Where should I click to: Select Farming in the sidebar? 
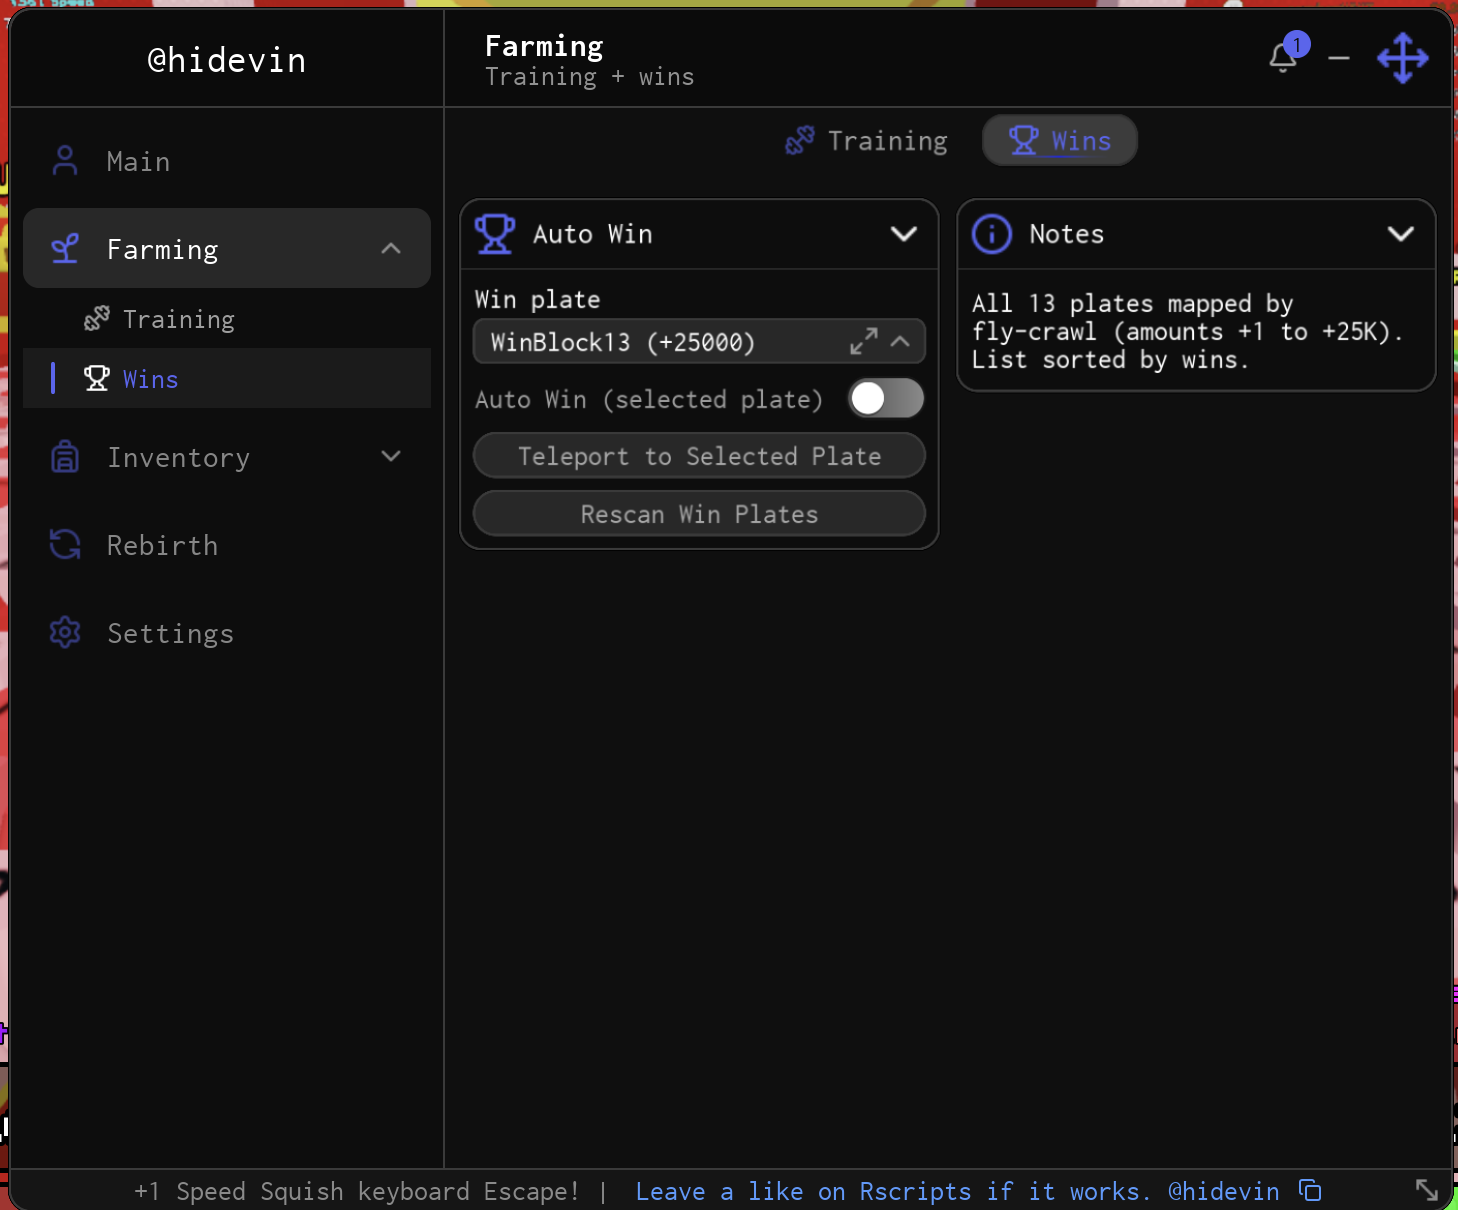227,248
